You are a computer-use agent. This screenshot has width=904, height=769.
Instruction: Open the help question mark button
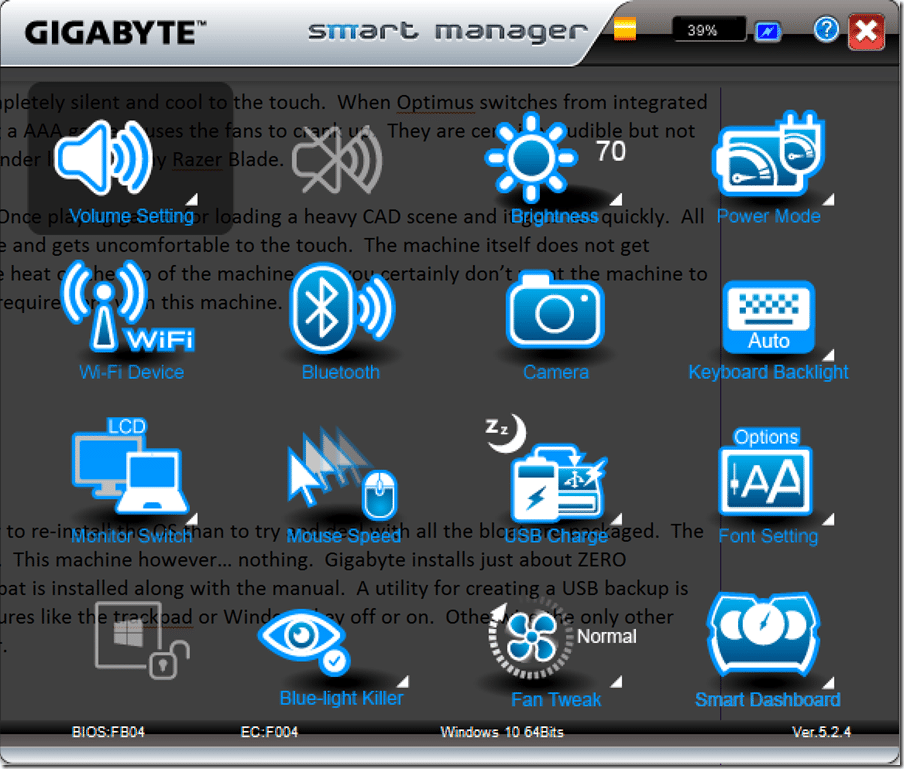coord(826,29)
